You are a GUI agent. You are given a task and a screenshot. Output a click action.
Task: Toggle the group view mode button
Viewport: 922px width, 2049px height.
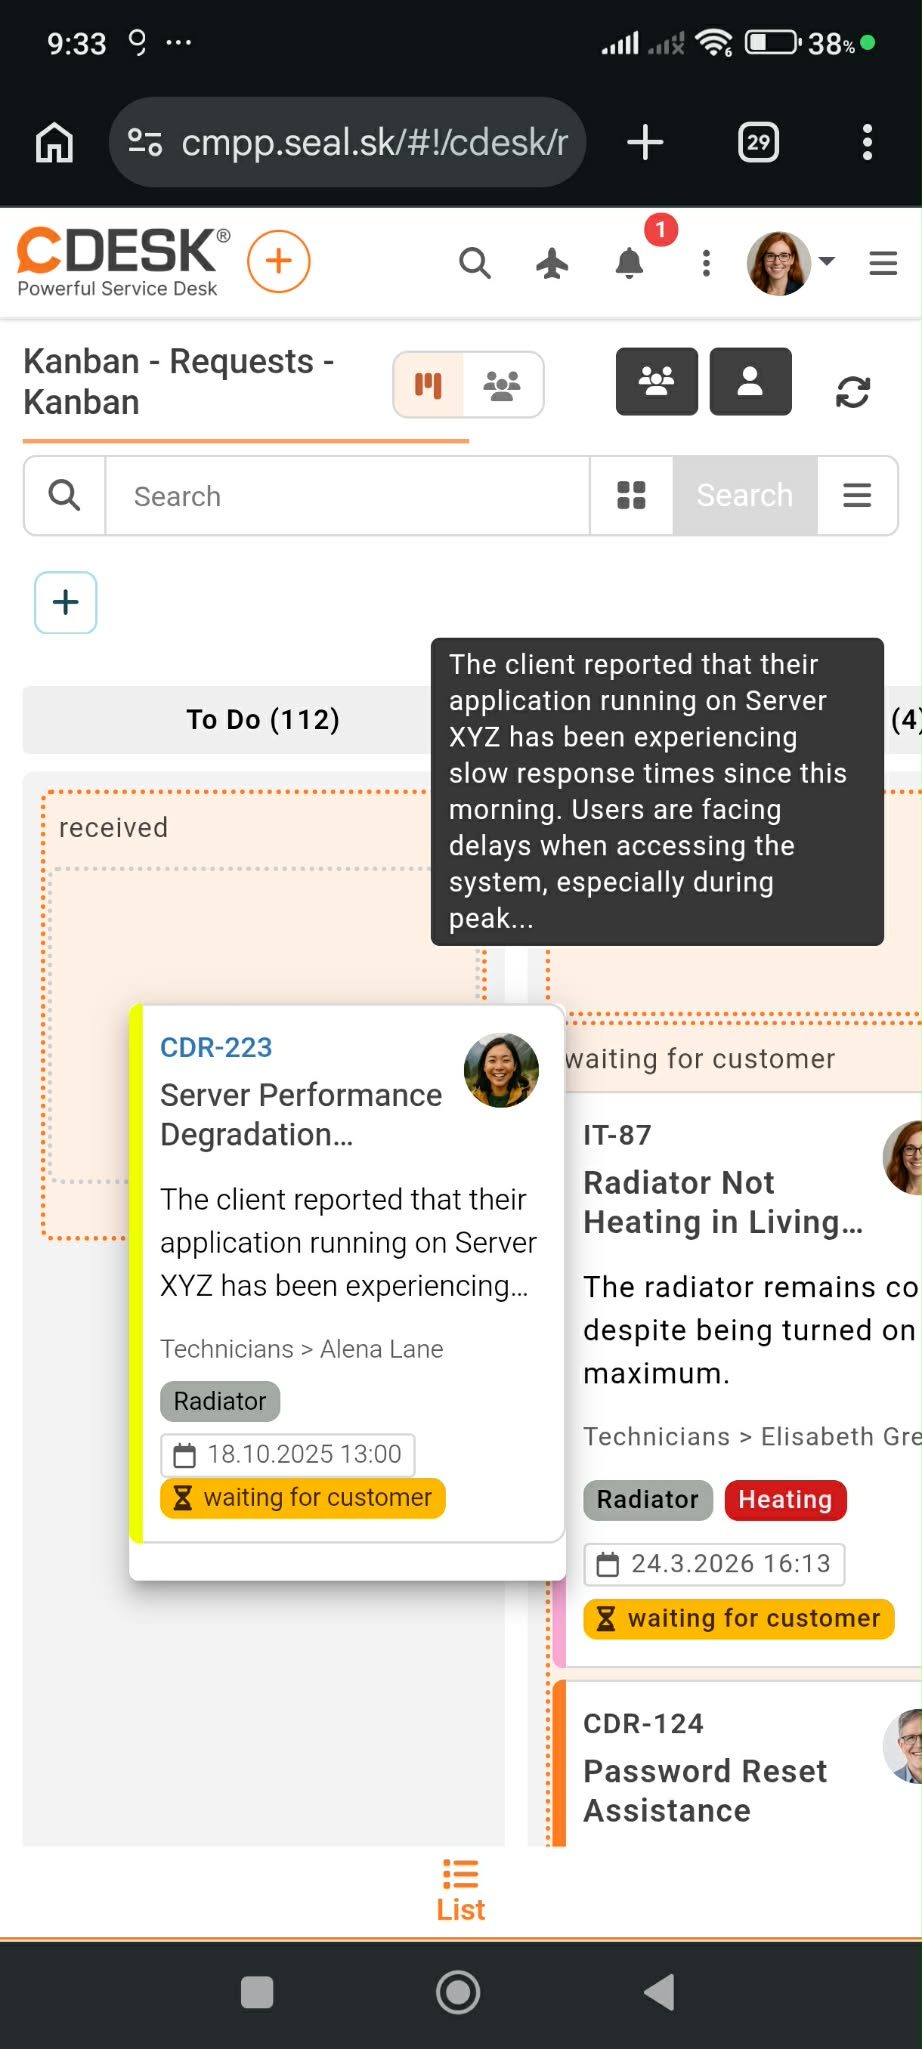coord(503,385)
